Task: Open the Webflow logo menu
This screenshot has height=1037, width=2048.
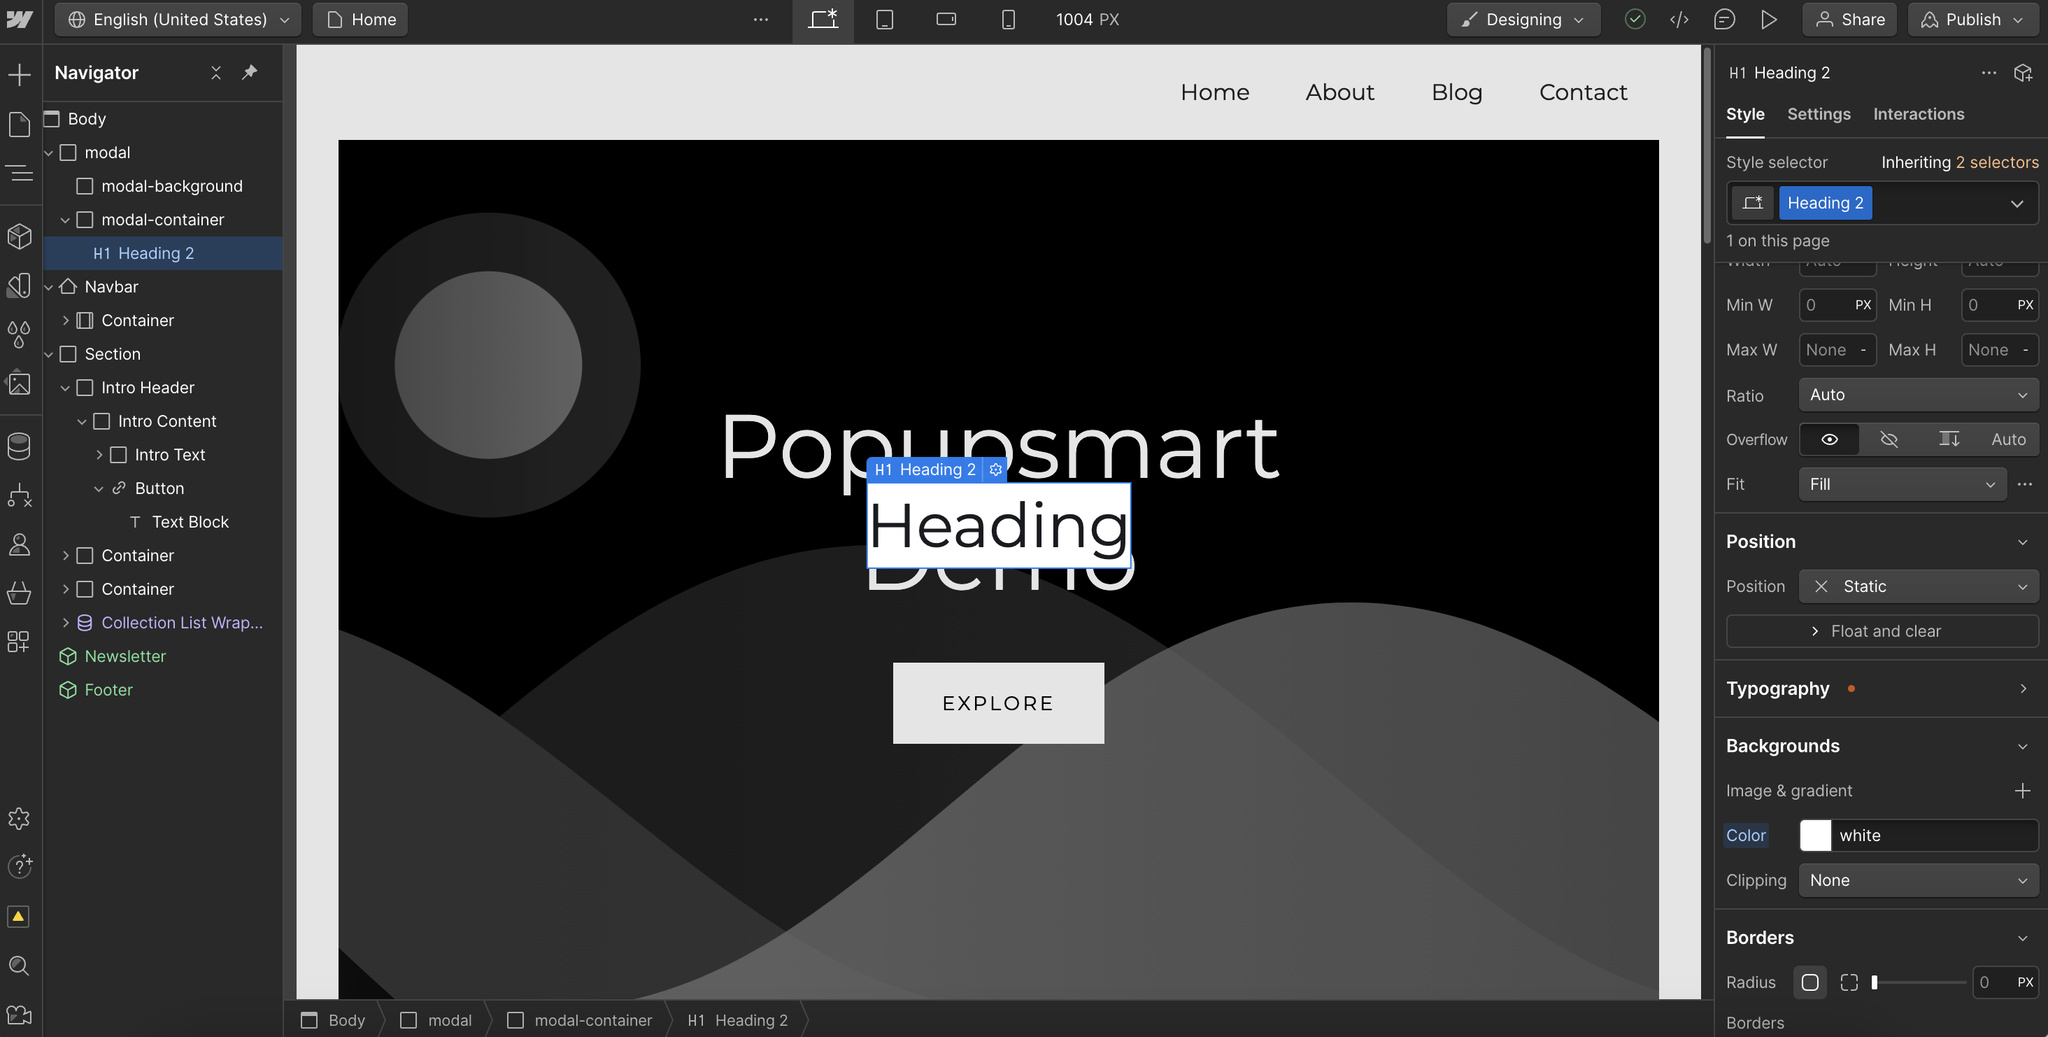Action: click(20, 20)
